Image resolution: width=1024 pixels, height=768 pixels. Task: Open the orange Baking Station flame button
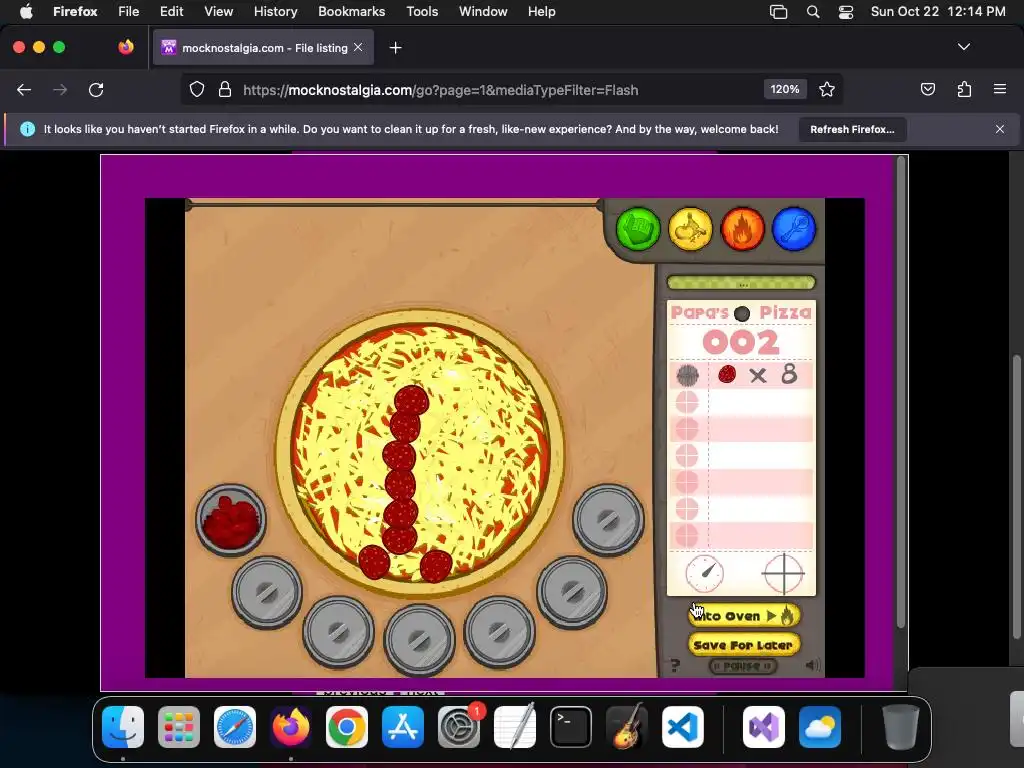742,229
